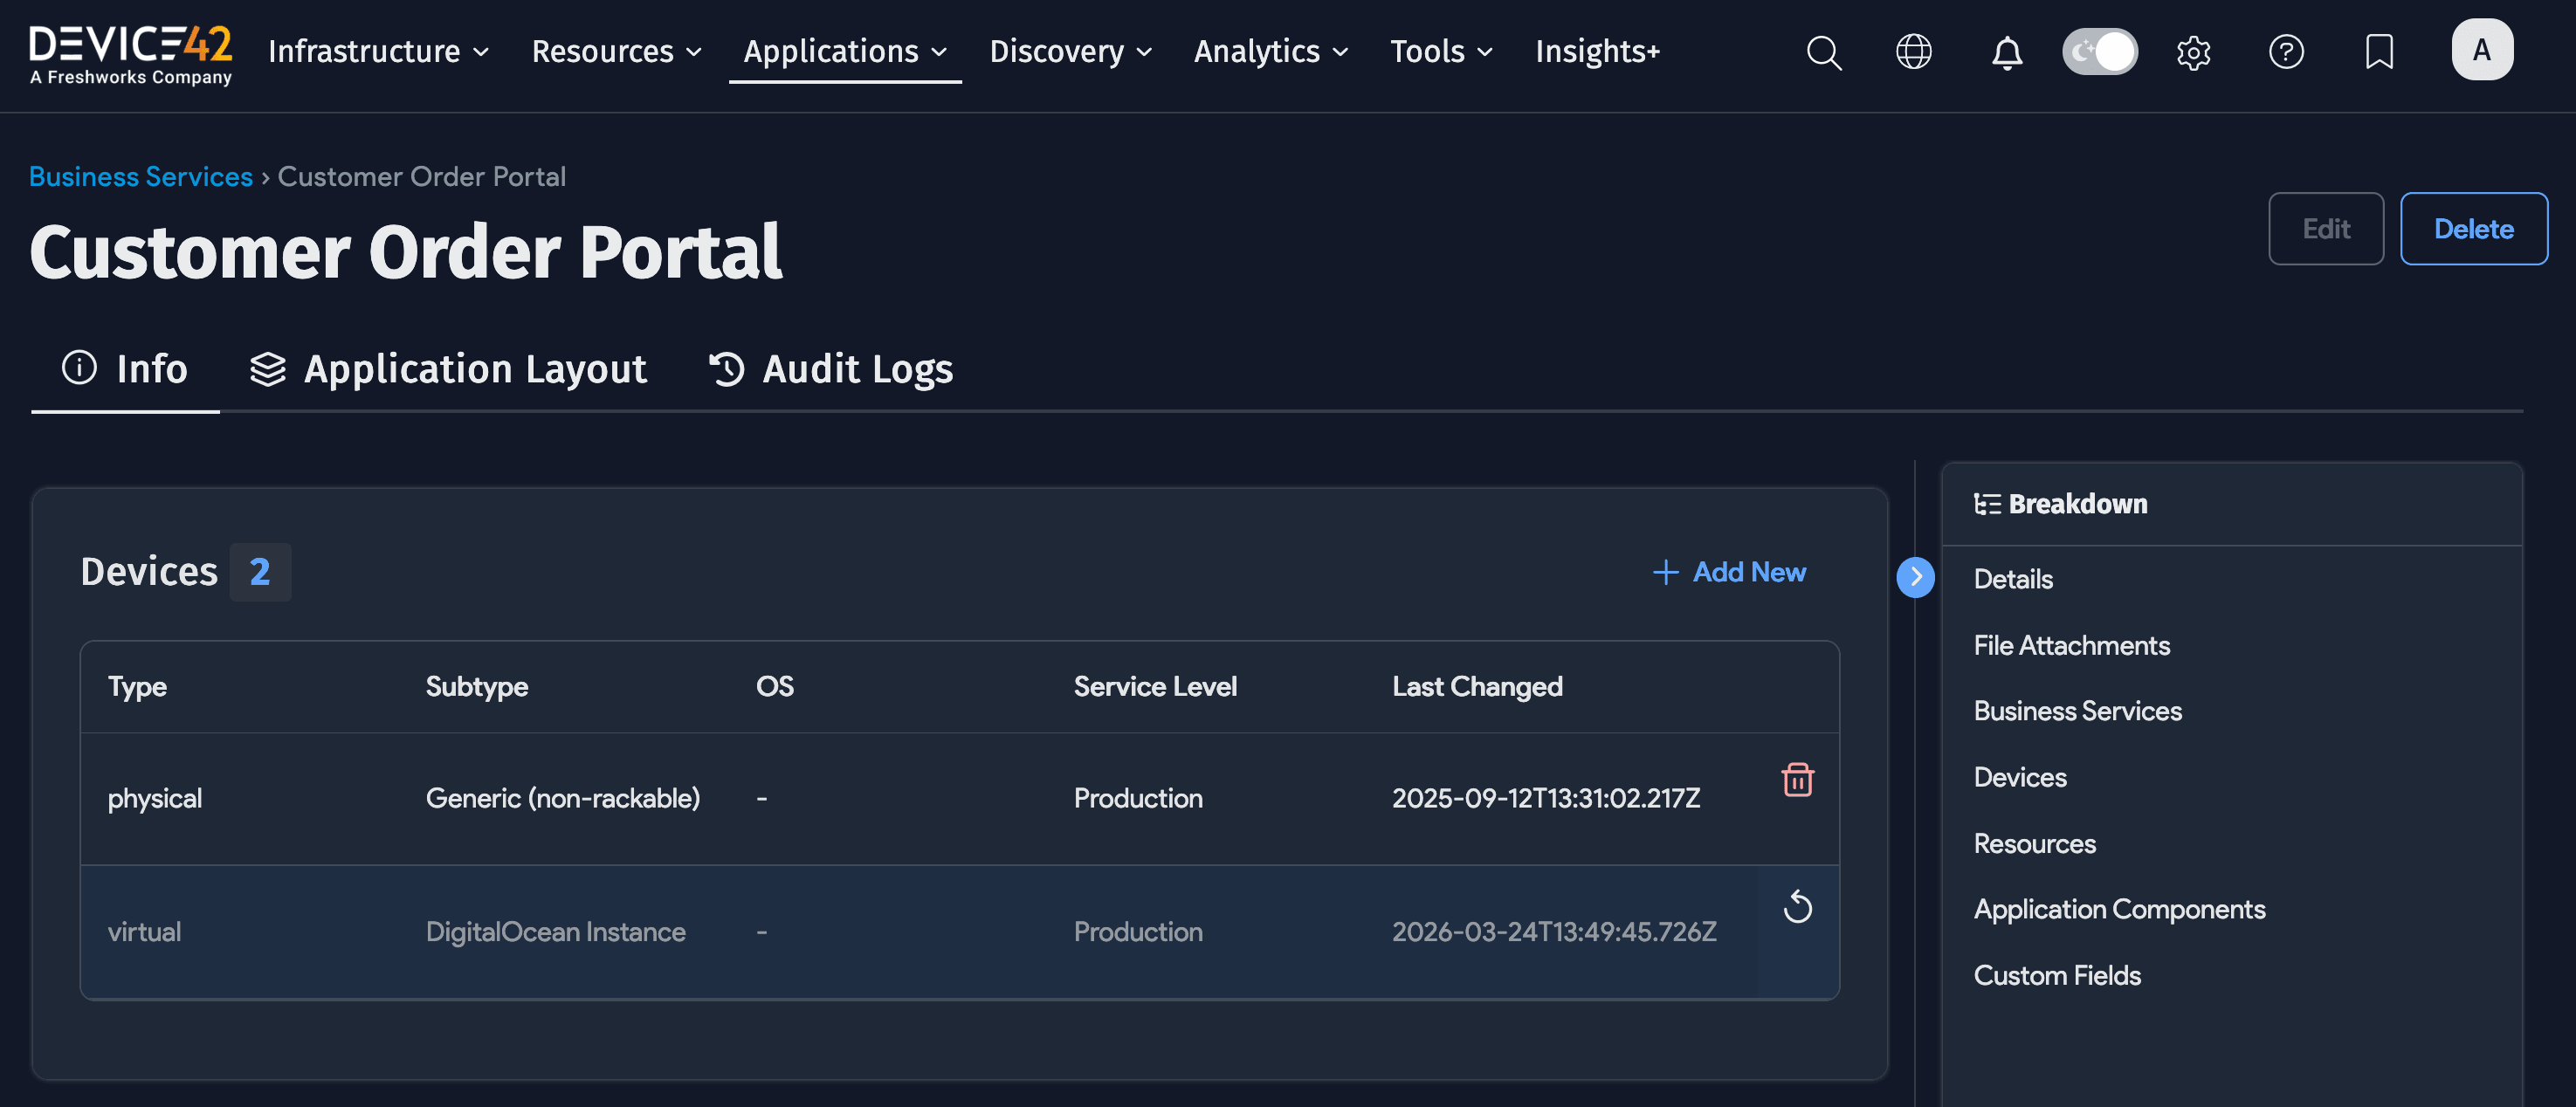Click the help question mark icon
This screenshot has height=1107, width=2576.
pyautogui.click(x=2286, y=52)
